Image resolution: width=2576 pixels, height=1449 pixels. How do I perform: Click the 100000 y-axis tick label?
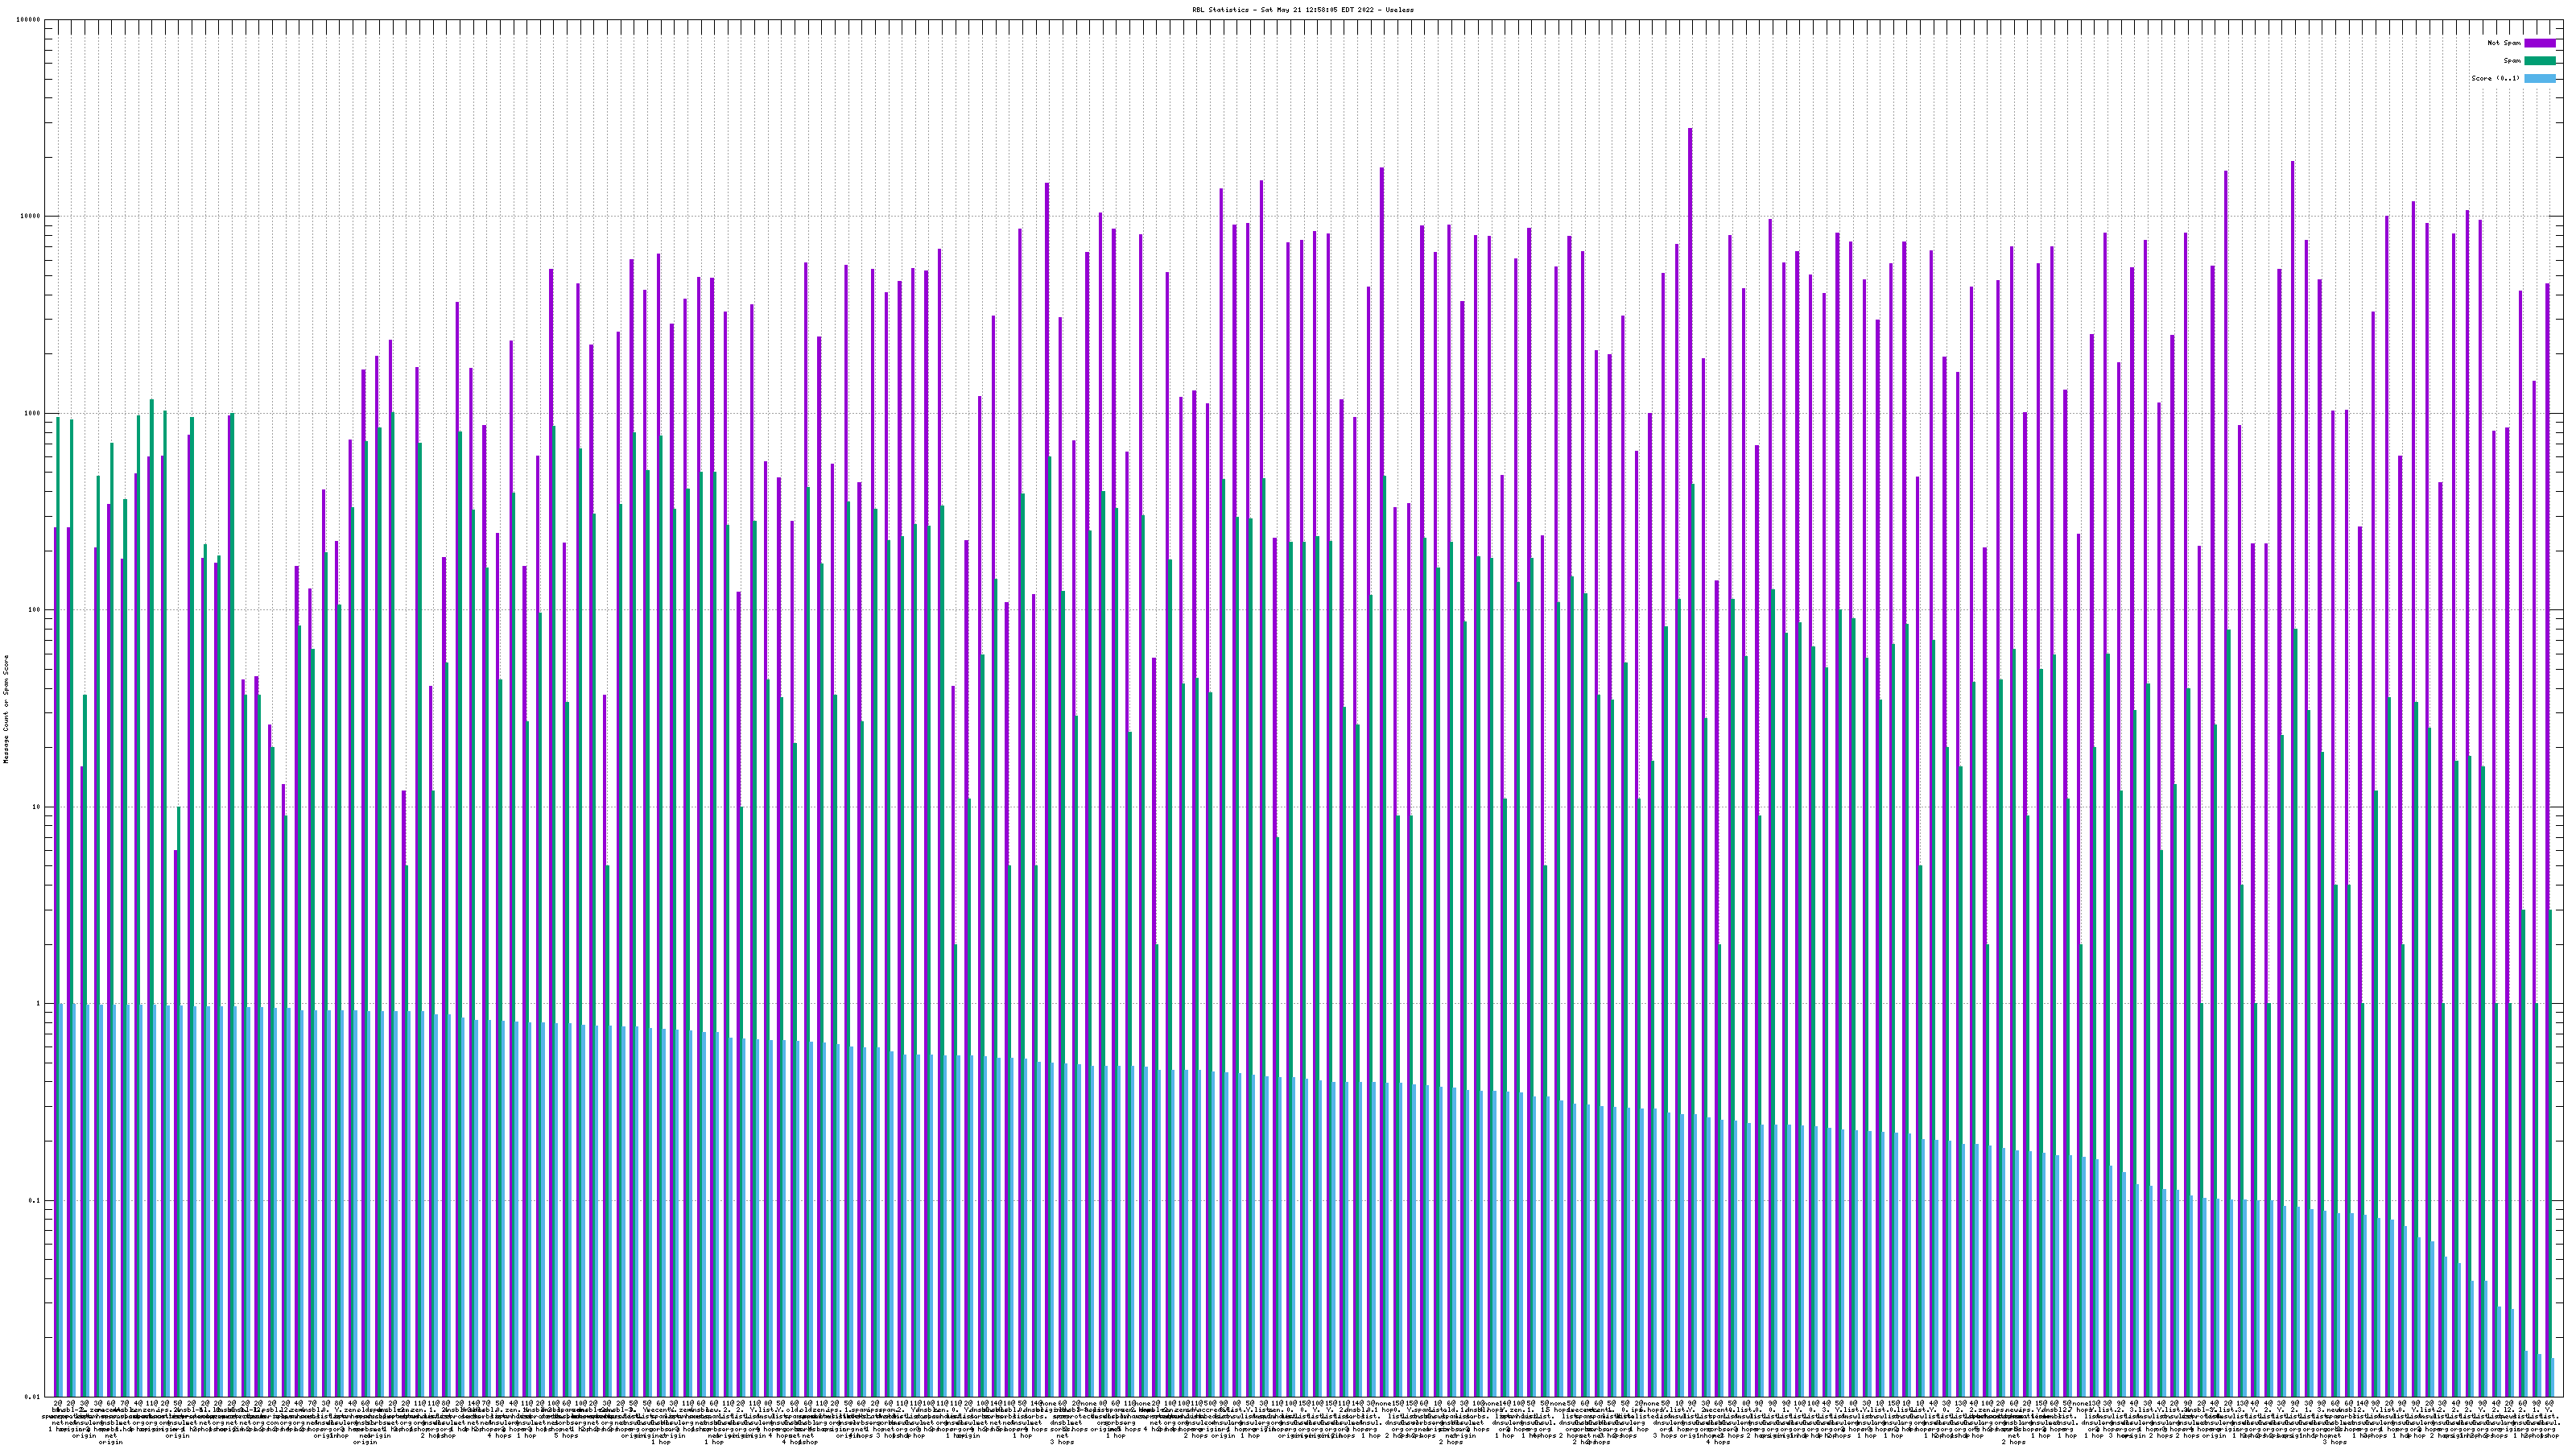[x=29, y=20]
